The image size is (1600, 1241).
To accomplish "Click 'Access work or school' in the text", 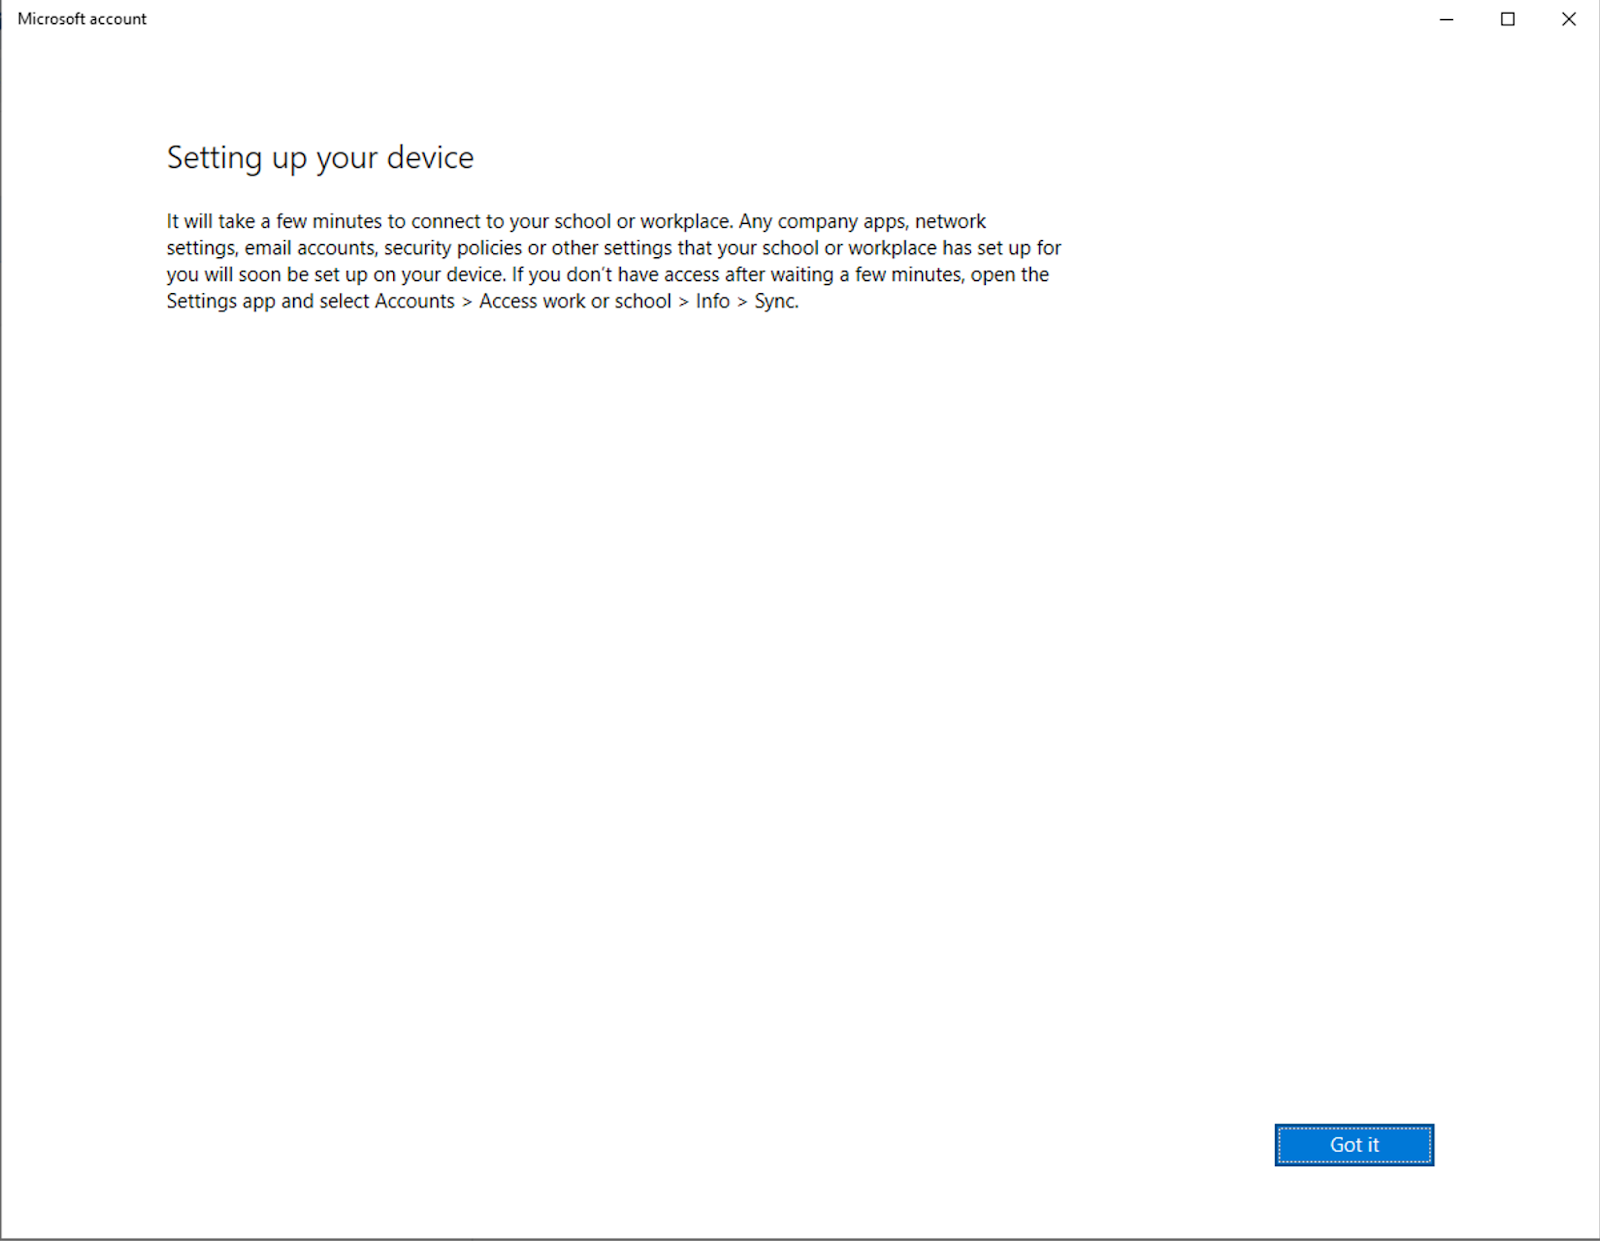I will (574, 301).
